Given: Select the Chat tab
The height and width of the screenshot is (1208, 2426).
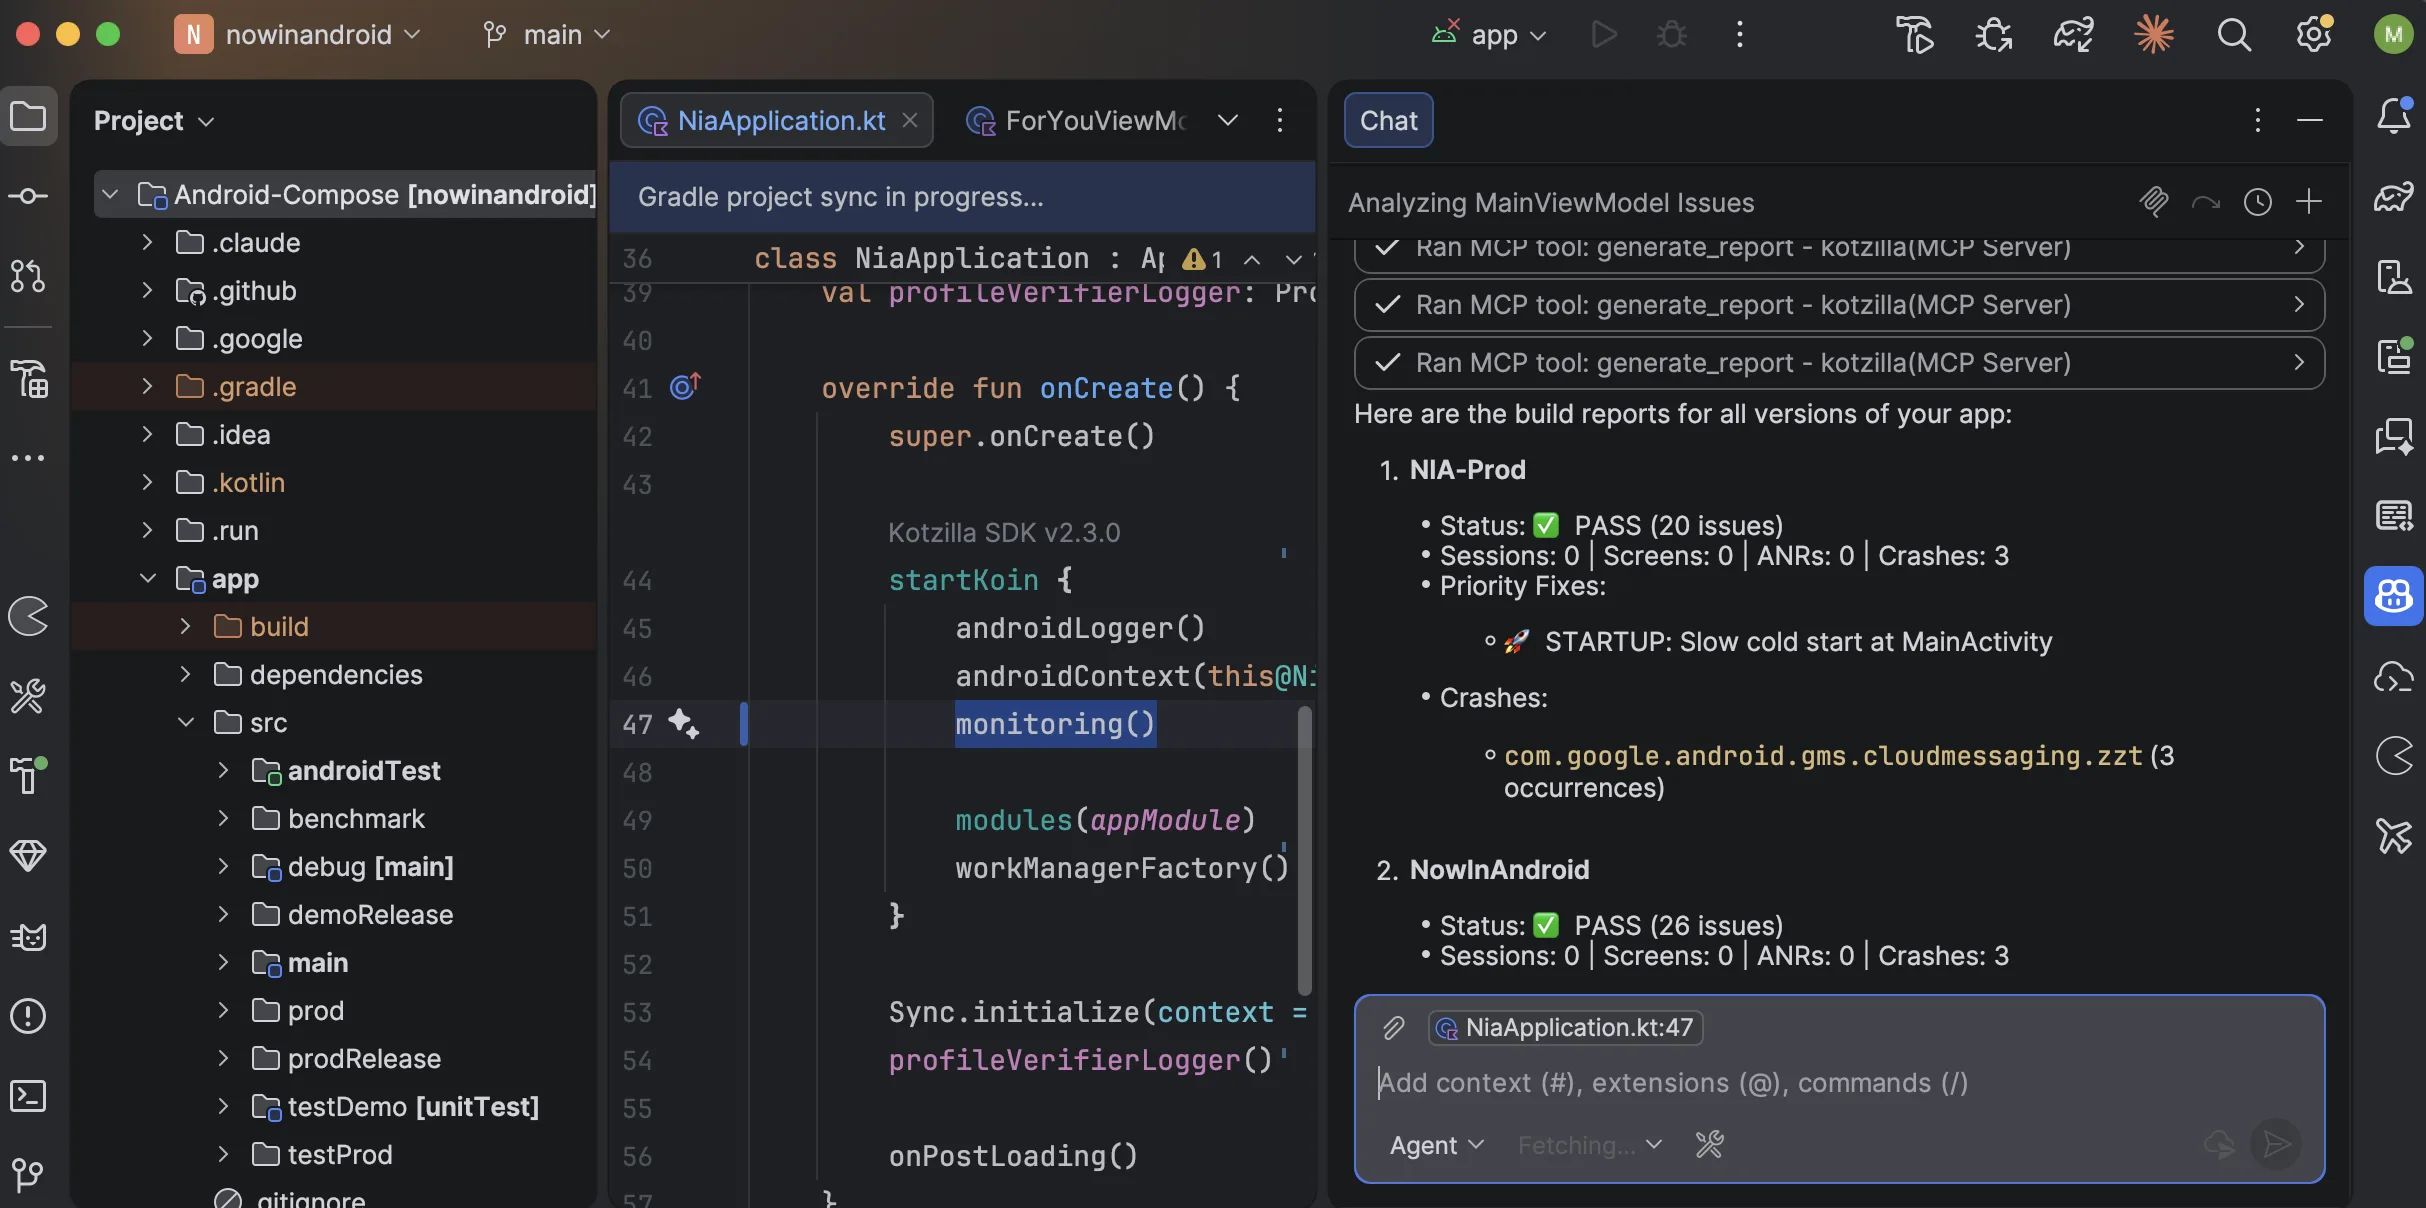Looking at the screenshot, I should click(x=1388, y=120).
